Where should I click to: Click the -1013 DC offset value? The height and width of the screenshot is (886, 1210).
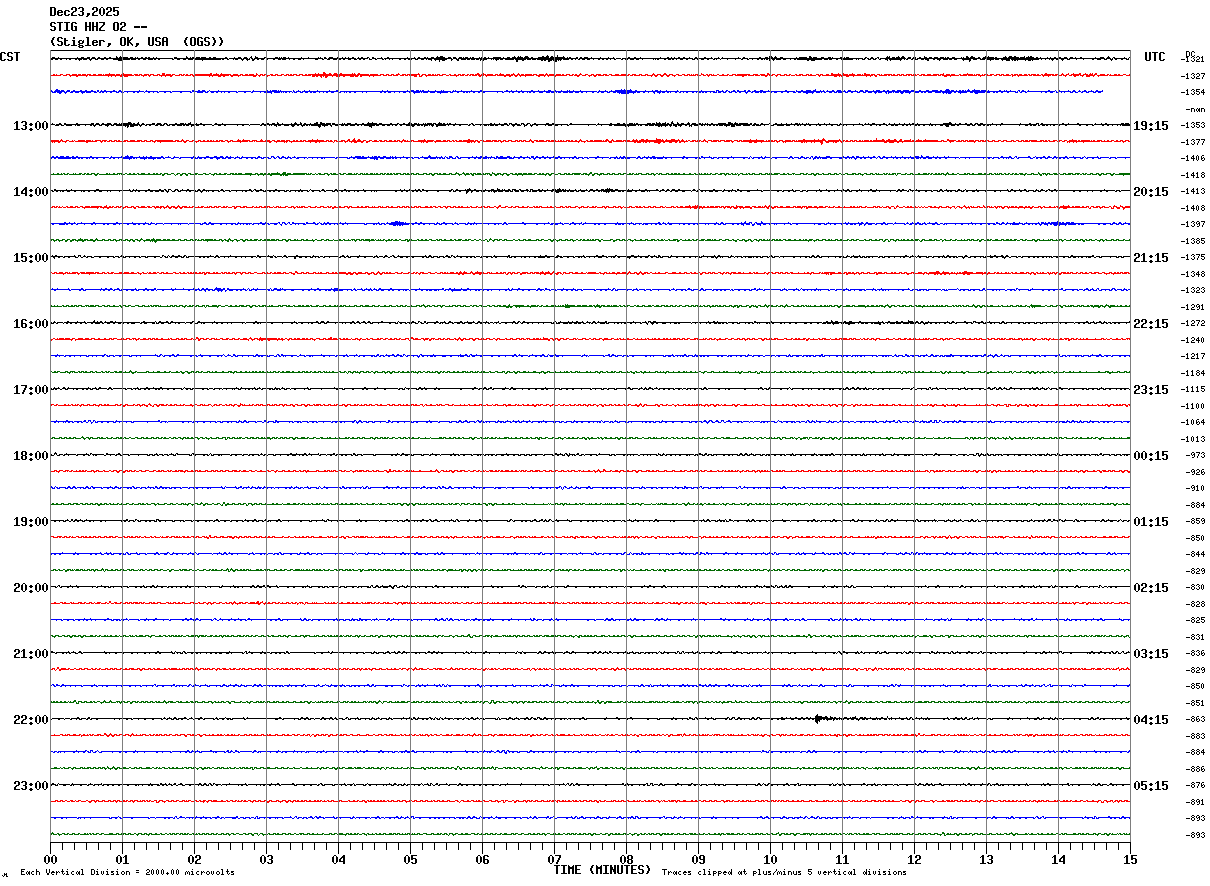pos(1193,439)
